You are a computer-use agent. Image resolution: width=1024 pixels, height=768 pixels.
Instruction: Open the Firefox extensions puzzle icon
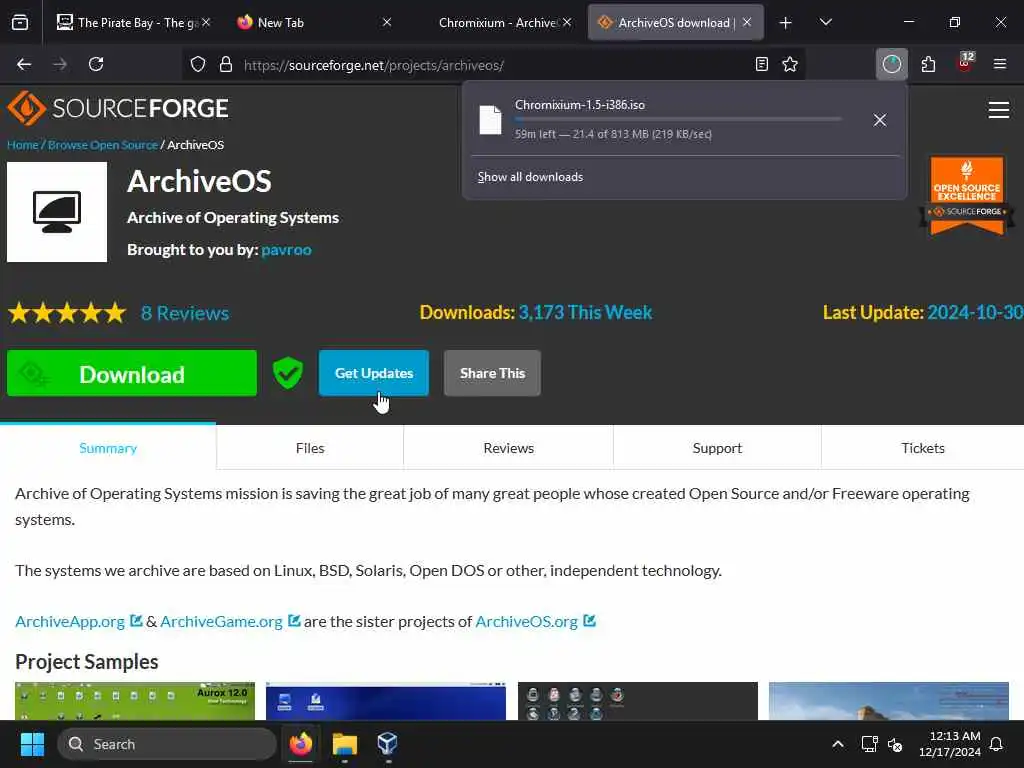click(928, 64)
